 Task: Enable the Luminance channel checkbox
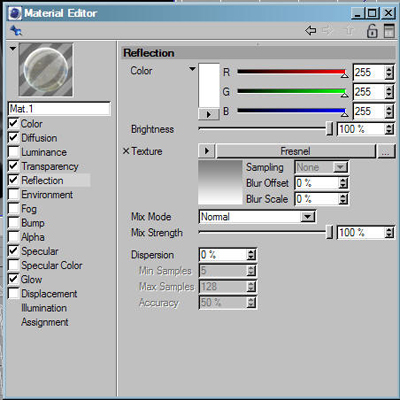[x=13, y=152]
